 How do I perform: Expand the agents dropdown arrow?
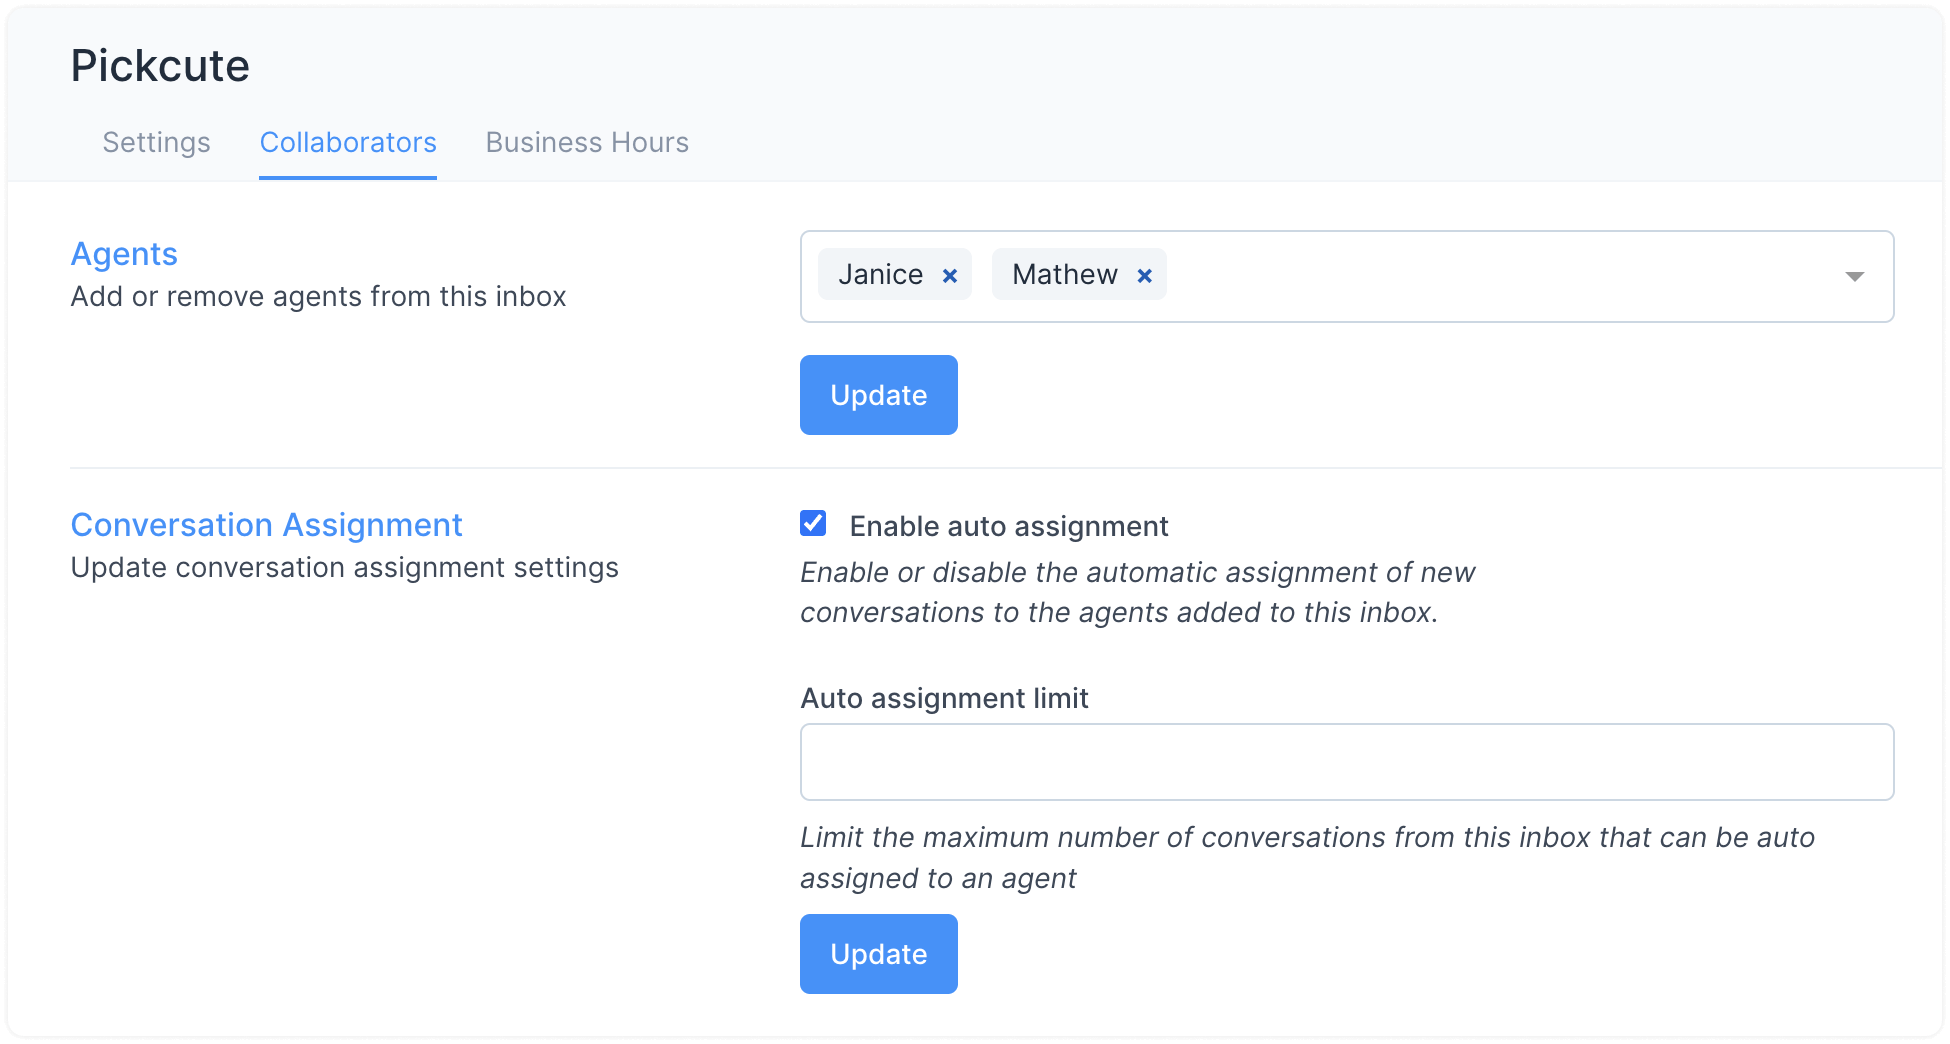pyautogui.click(x=1854, y=277)
